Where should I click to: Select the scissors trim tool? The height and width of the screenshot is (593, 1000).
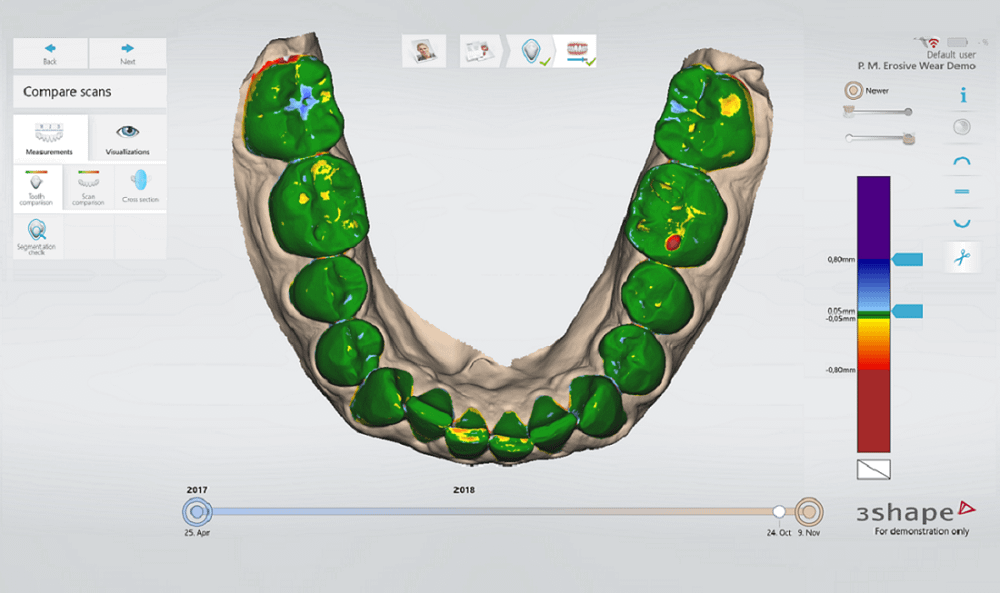click(963, 257)
